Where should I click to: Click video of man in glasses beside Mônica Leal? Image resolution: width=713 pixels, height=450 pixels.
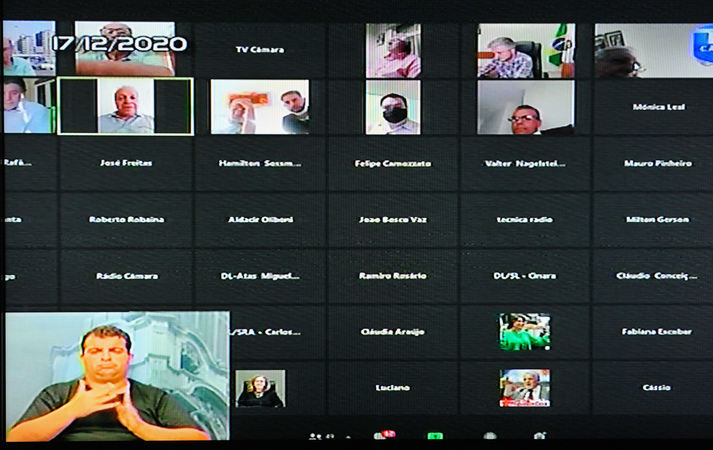(x=526, y=107)
